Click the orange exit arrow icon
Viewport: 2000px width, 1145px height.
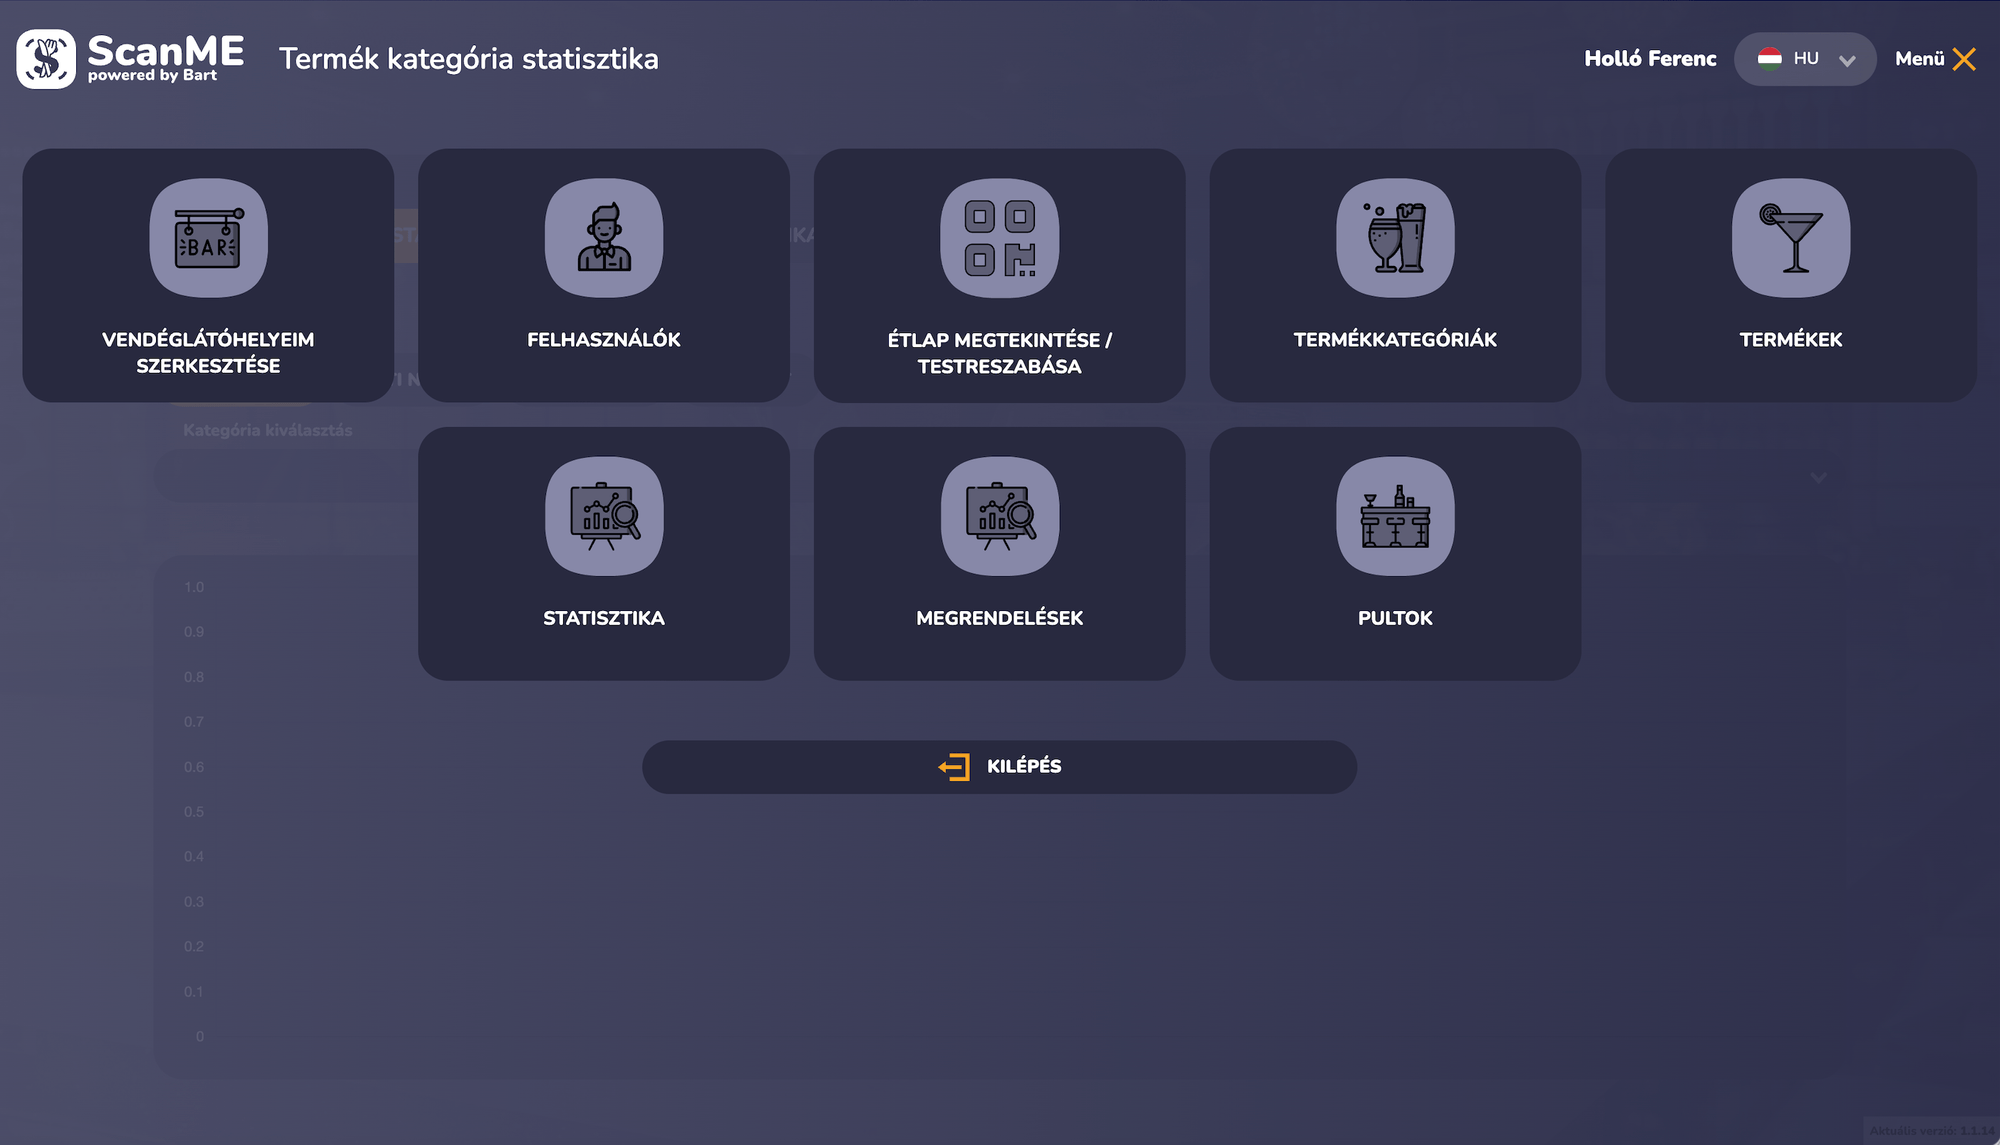954,767
